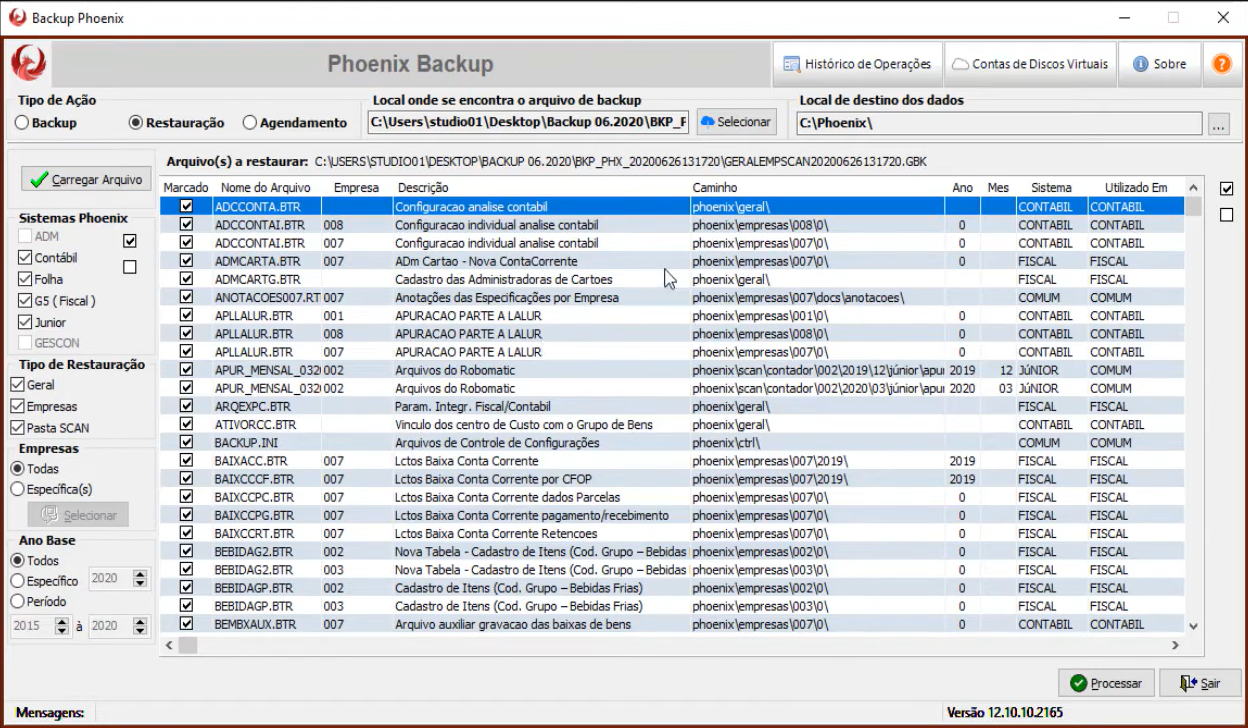Uncheck the ARQEXPC.BTR row checkbox

pos(186,406)
